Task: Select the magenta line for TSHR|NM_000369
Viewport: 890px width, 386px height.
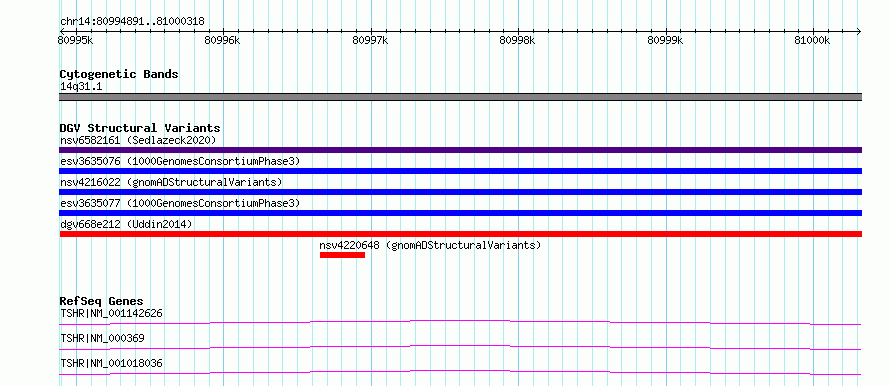Action: (460, 347)
